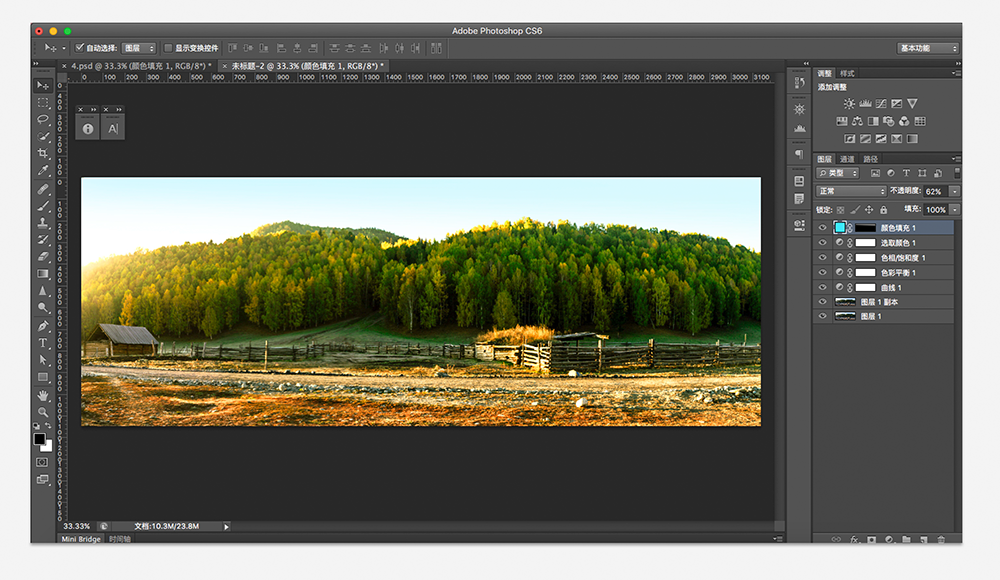
Task: Swap foreground and background colors
Action: (x=48, y=426)
